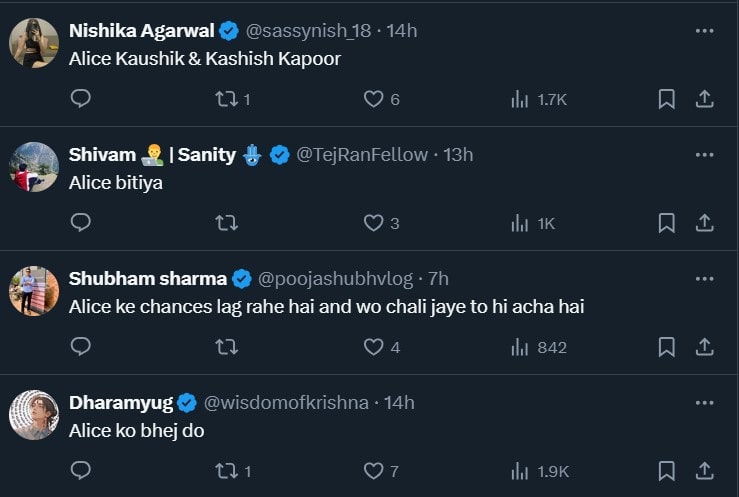Retweet Nishika Agarwal's tweet
Image resolution: width=739 pixels, height=497 pixels.
(227, 99)
